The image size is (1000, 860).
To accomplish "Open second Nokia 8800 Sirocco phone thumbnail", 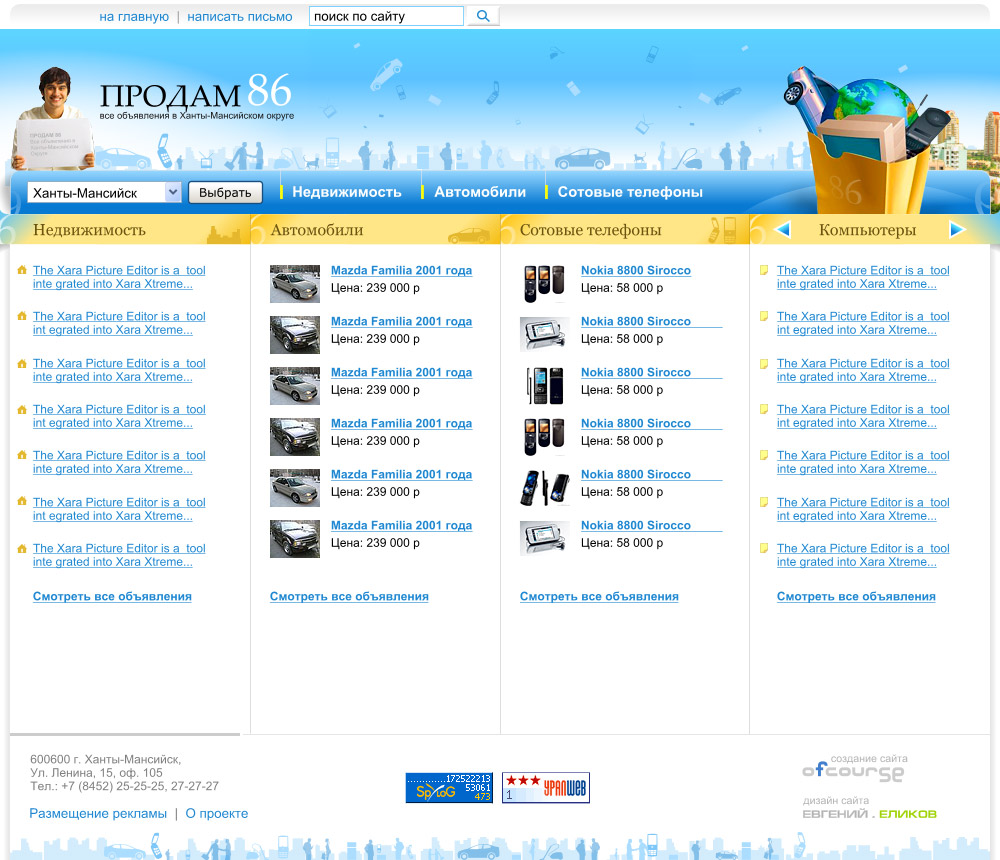I will coord(544,335).
